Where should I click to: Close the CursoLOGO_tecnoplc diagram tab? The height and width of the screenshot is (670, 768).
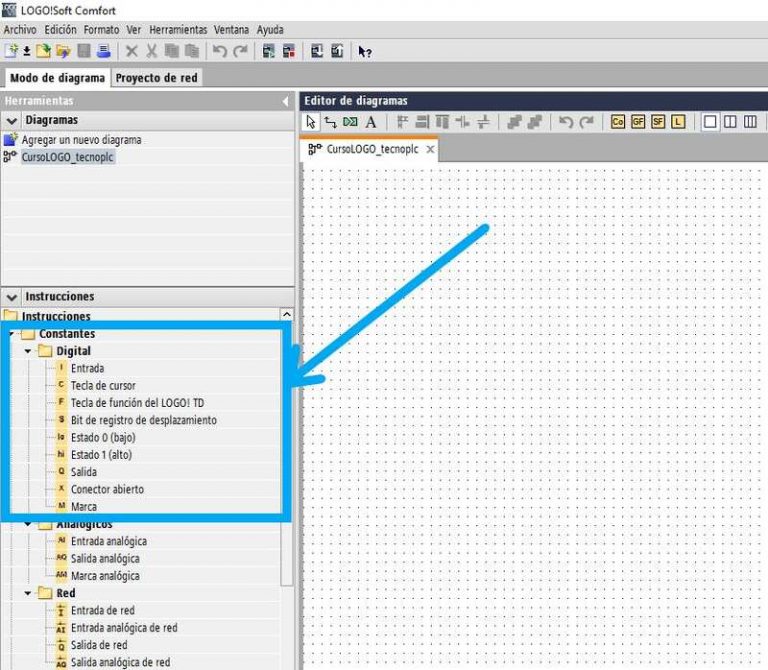tap(430, 149)
